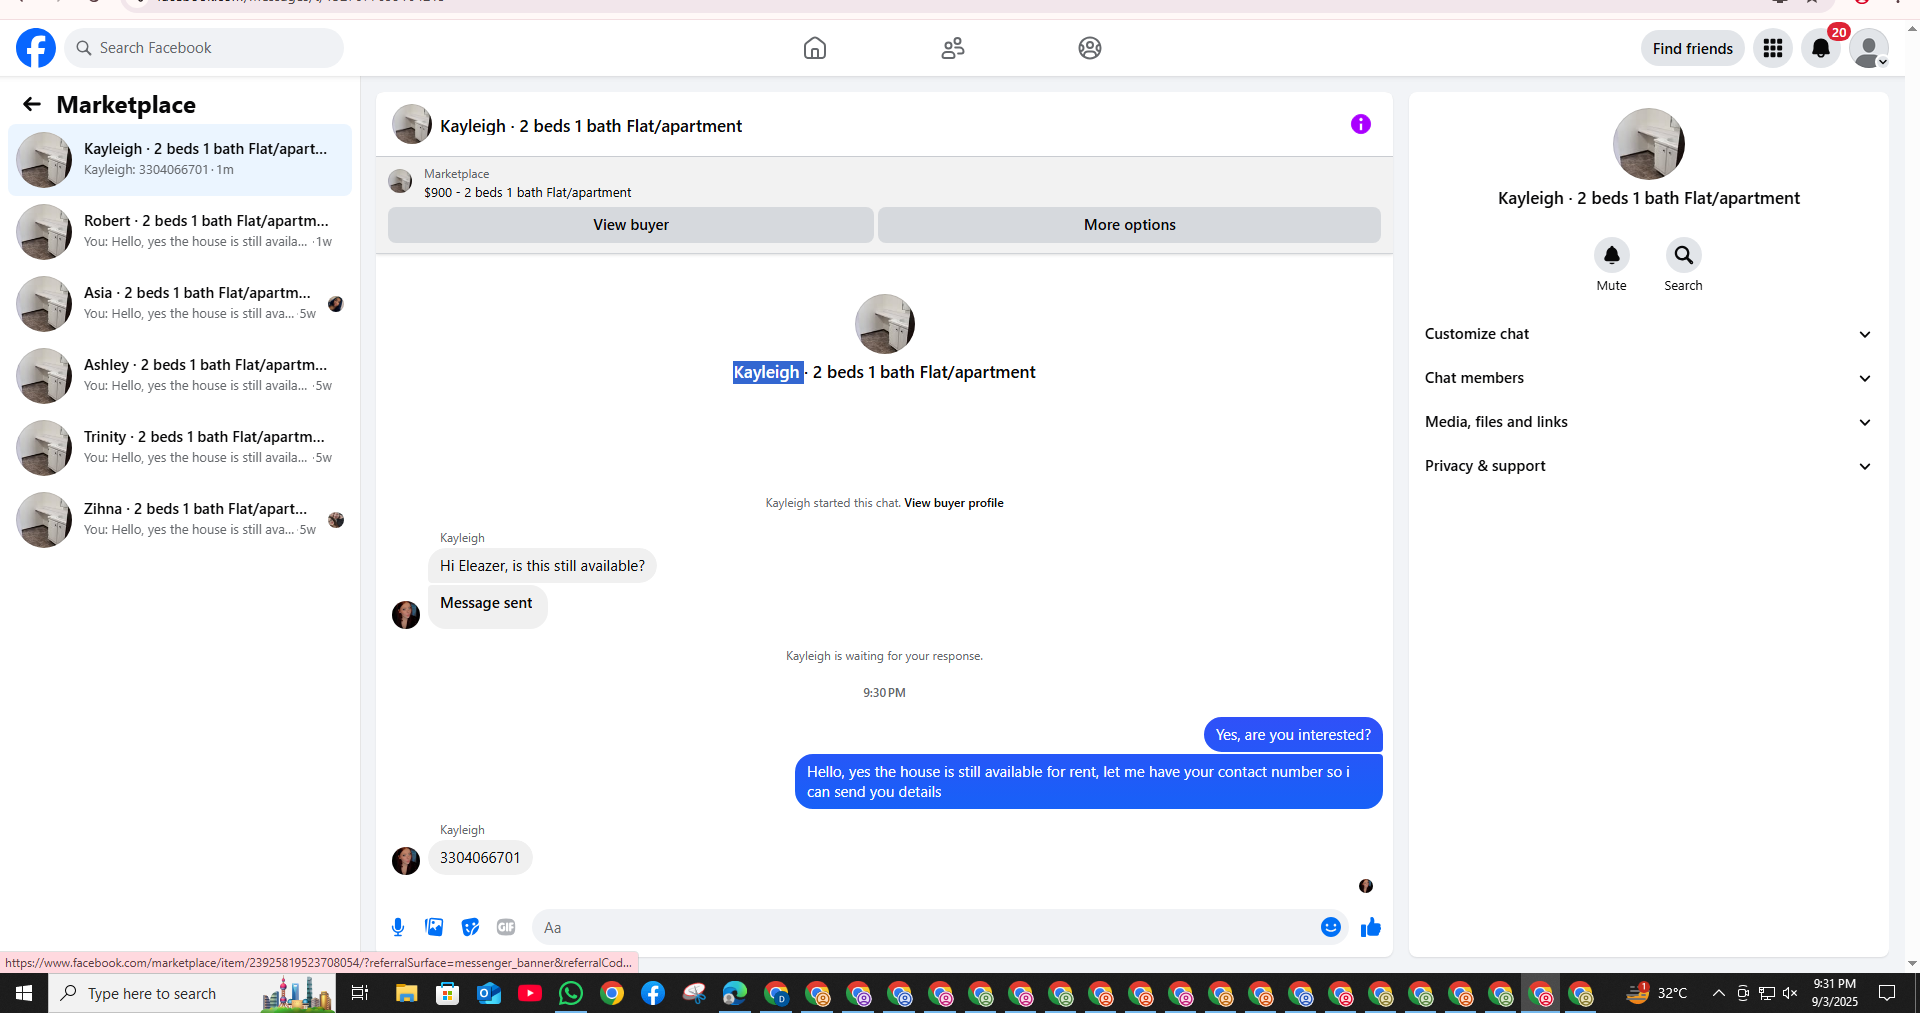The image size is (1920, 1013).
Task: Attach a file with the photo icon
Action: tap(434, 927)
